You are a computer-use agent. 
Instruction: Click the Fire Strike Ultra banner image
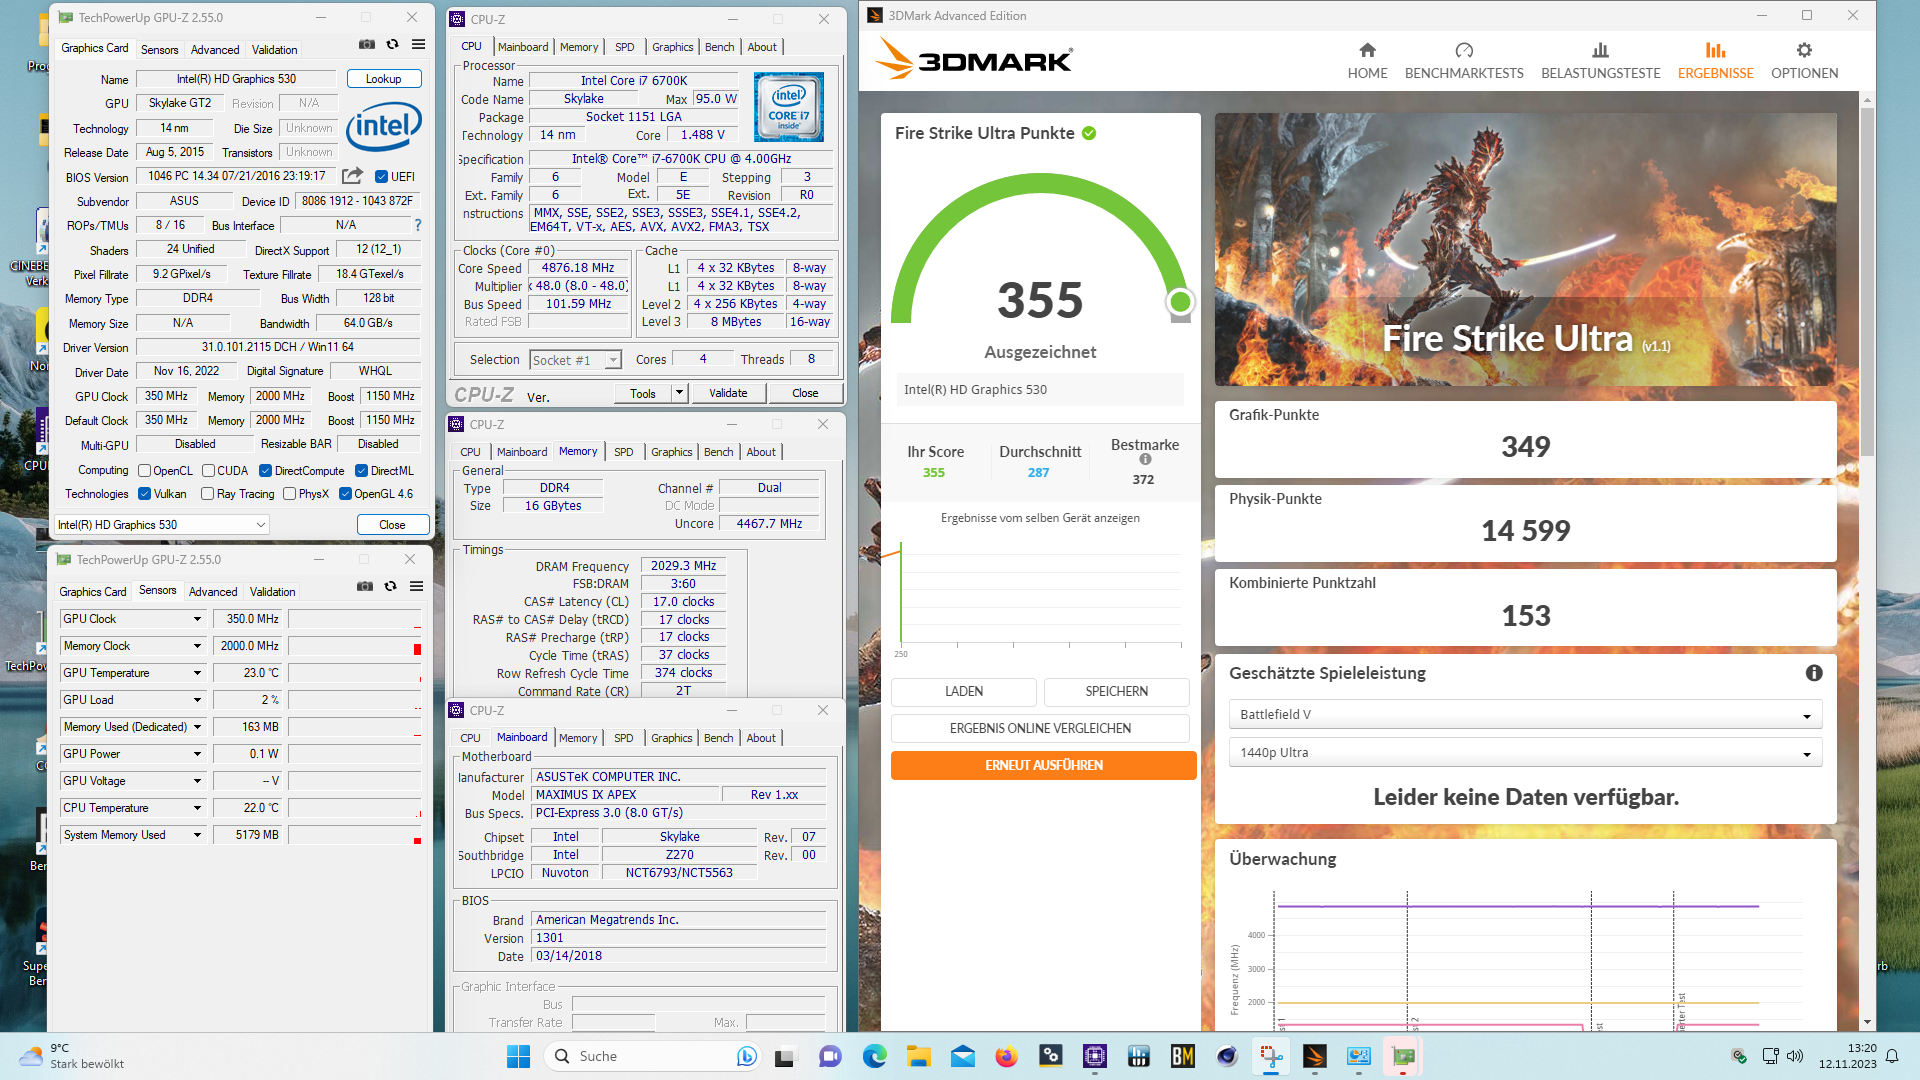[1525, 249]
